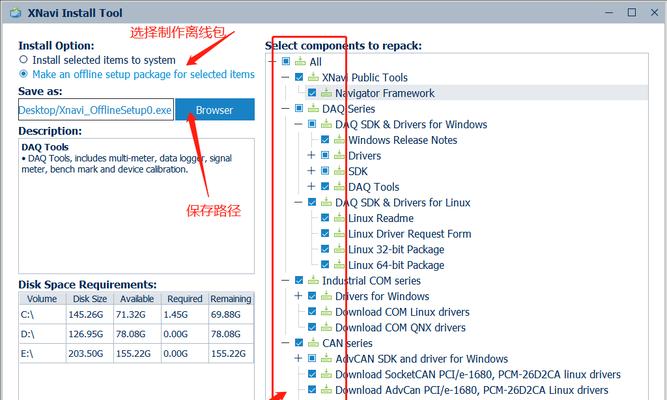Click the install icon beside Industrial COM series

(313, 280)
